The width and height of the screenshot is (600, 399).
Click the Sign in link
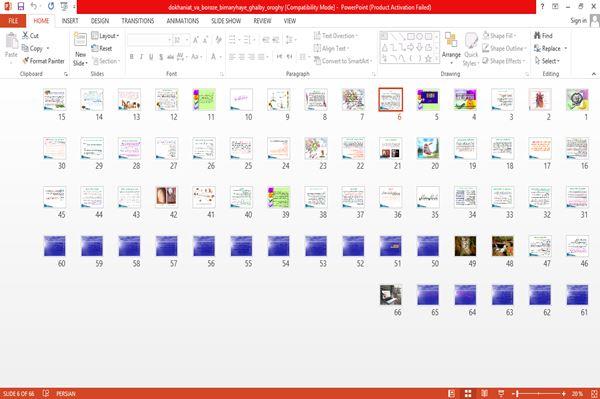(x=578, y=21)
